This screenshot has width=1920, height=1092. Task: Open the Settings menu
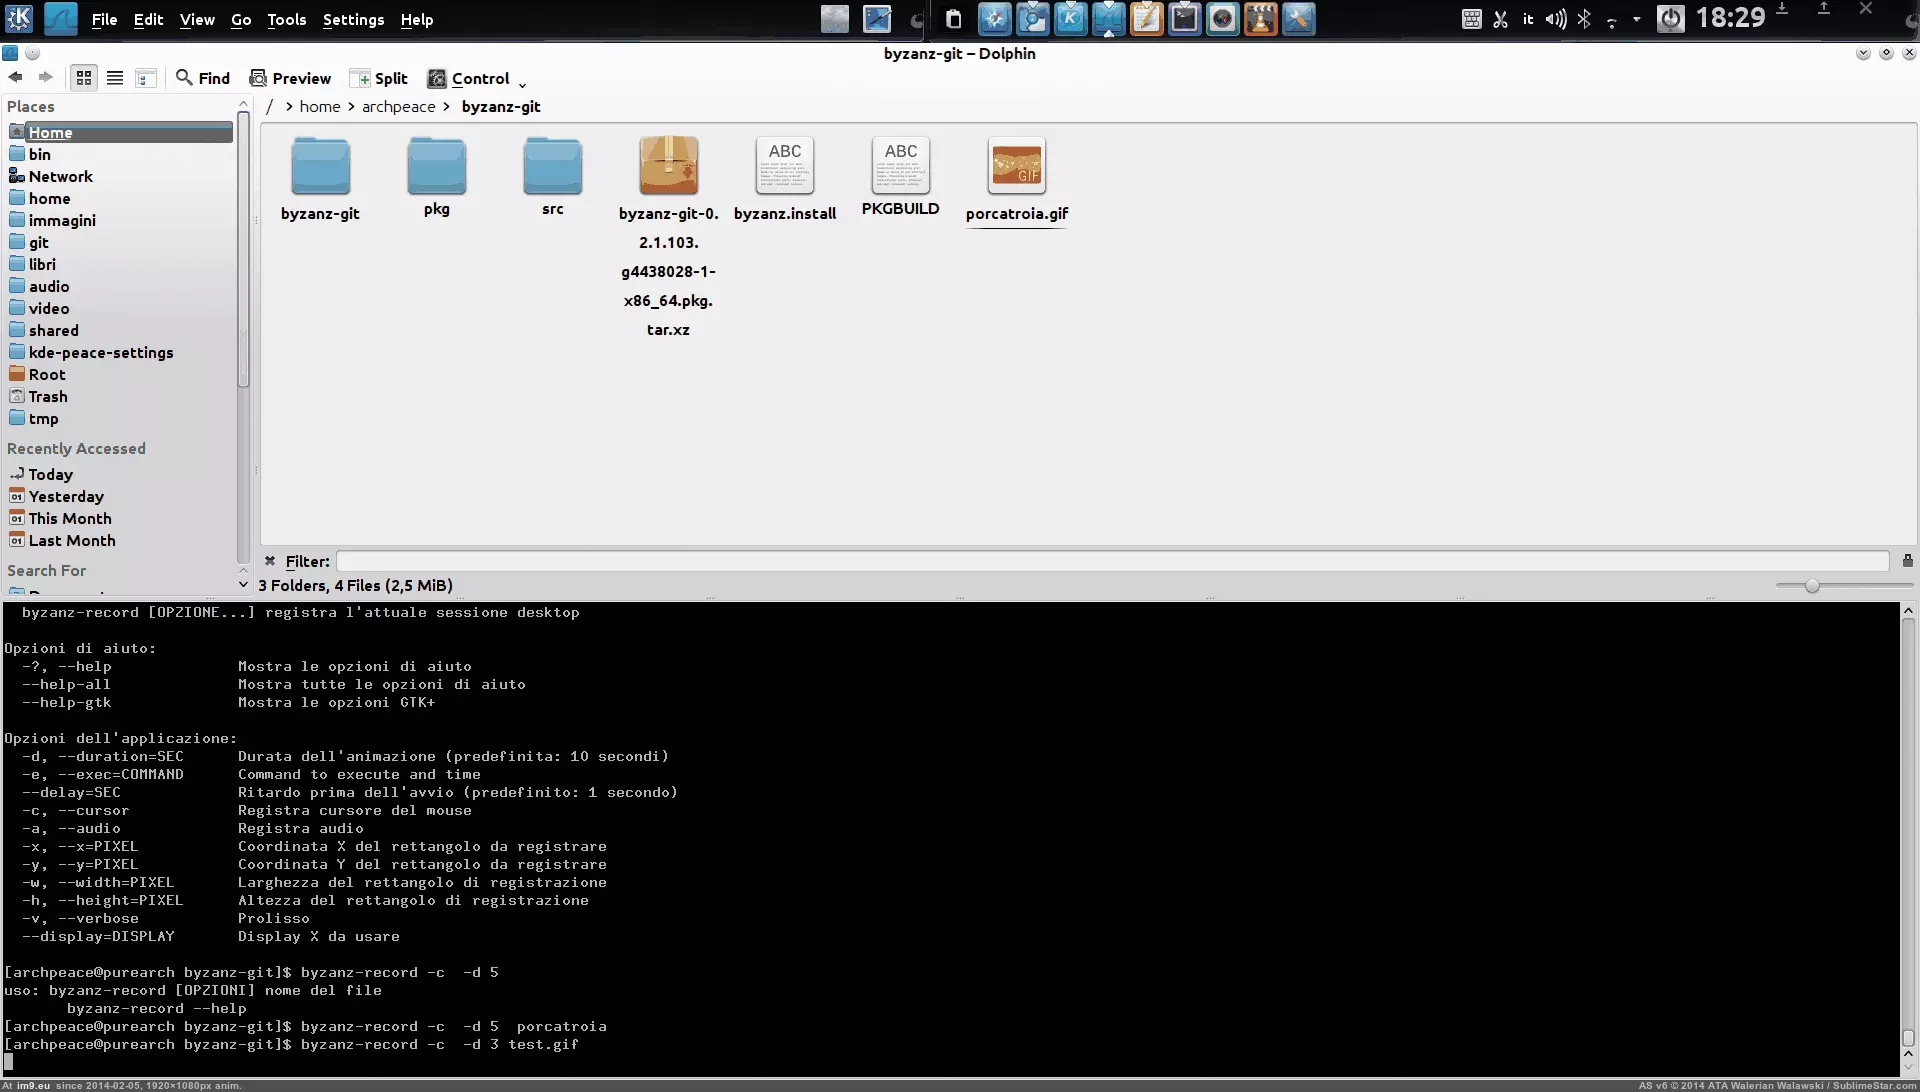[353, 19]
